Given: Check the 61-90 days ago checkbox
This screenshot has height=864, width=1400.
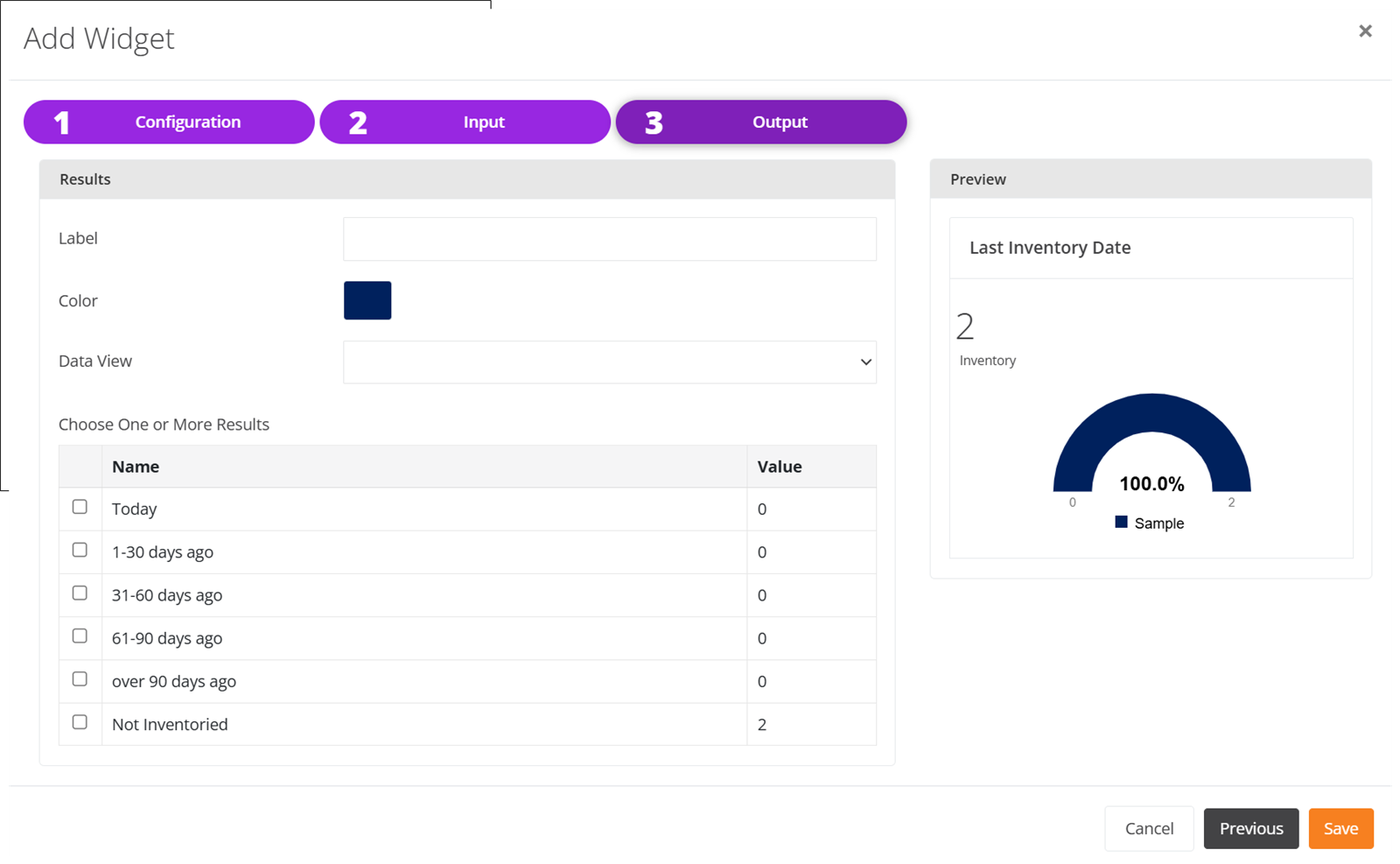Looking at the screenshot, I should [80, 636].
